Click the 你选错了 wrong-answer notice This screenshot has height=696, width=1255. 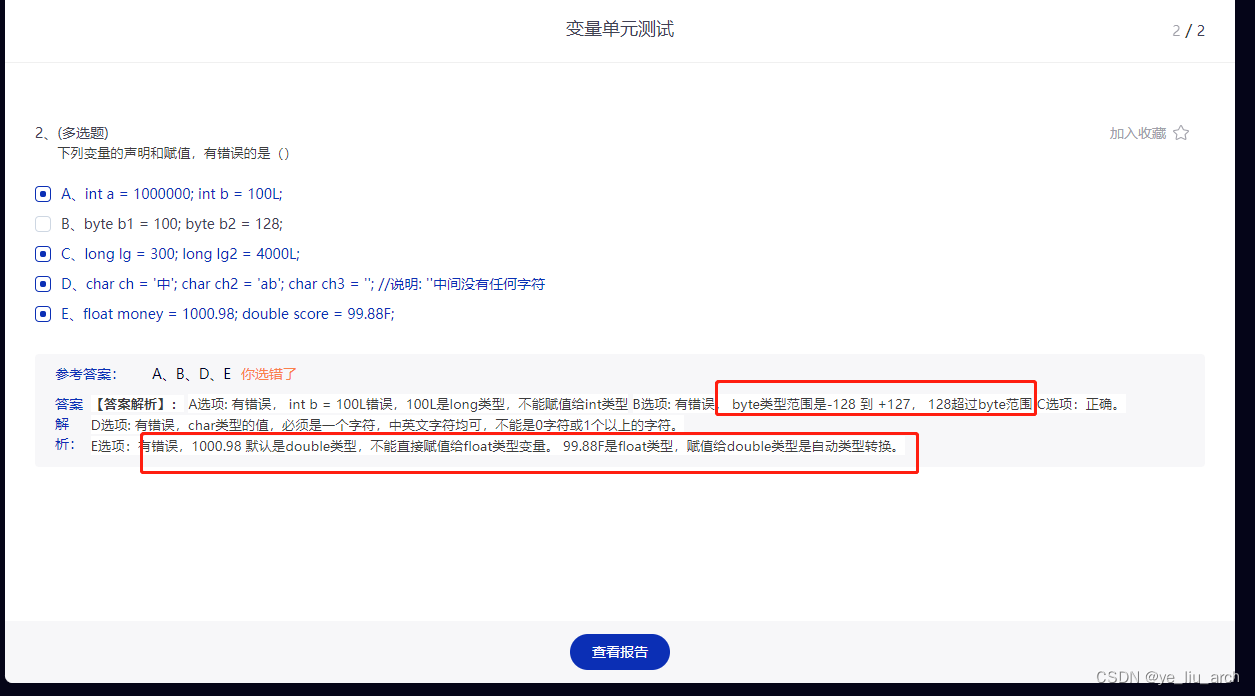click(269, 374)
